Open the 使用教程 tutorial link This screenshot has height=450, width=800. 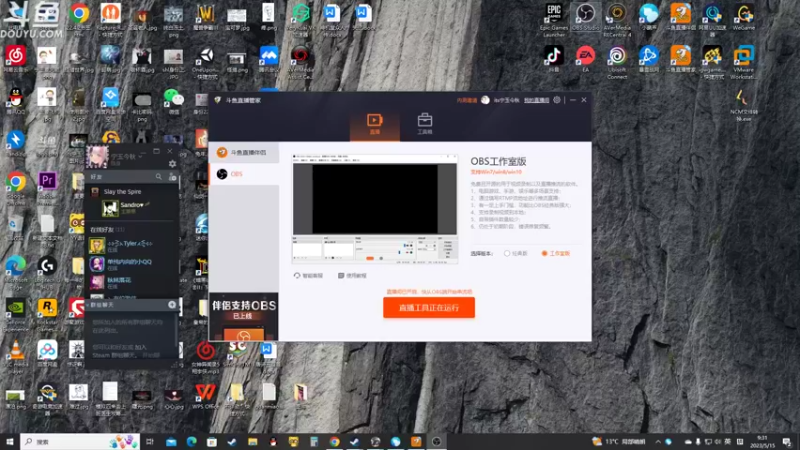tap(352, 276)
